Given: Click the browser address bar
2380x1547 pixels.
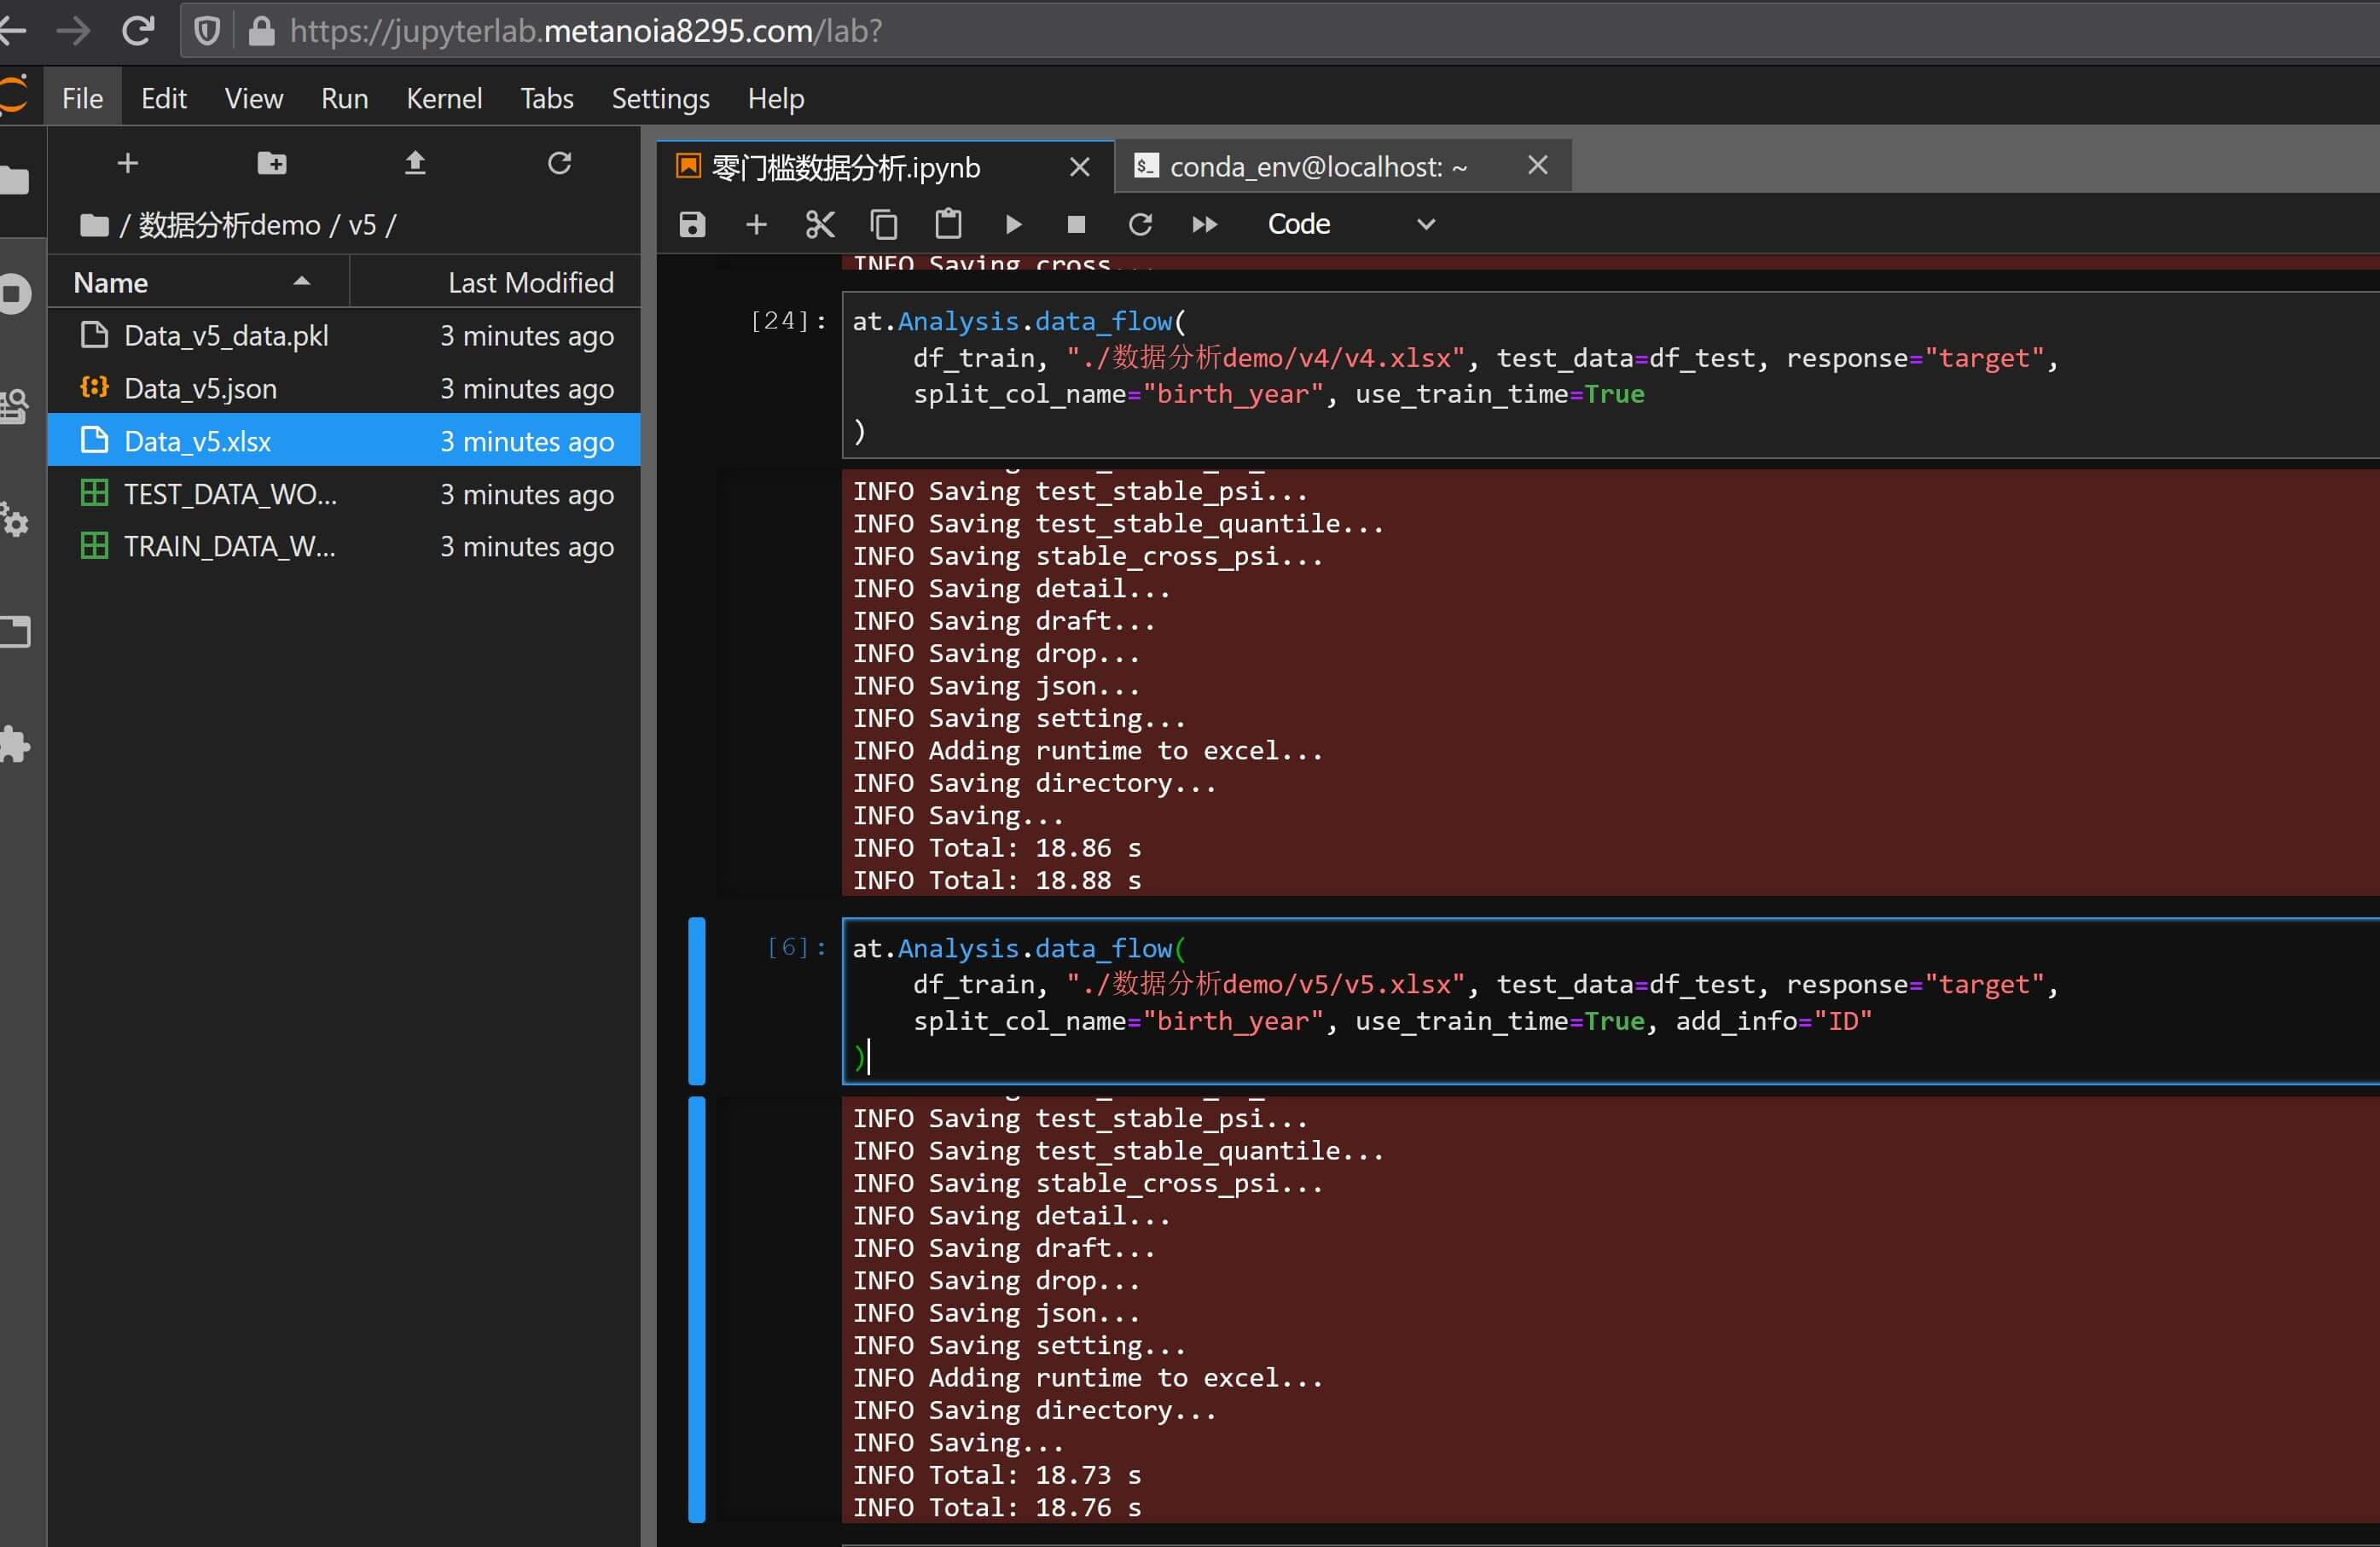Looking at the screenshot, I should pos(1200,31).
